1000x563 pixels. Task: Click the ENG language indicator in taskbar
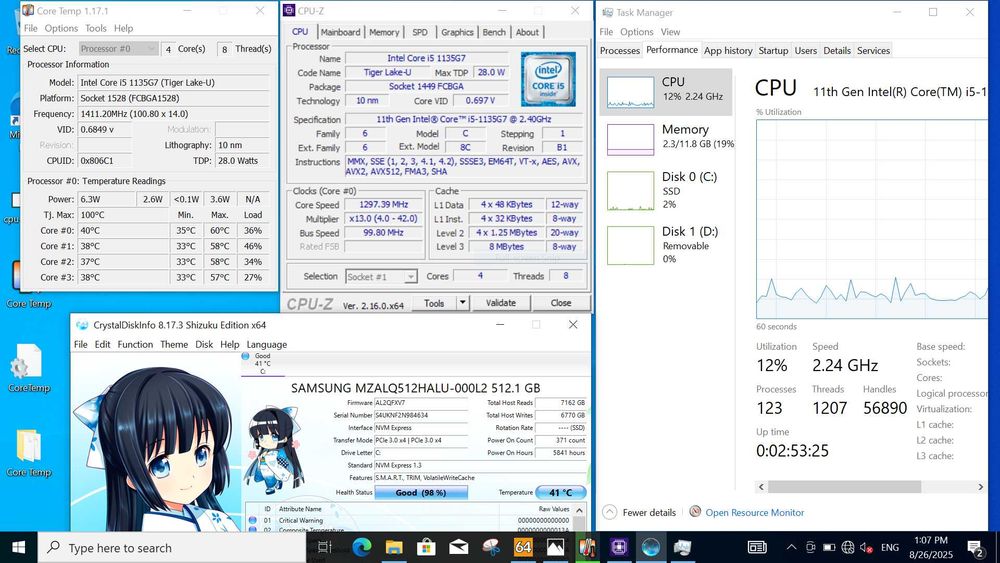click(x=890, y=547)
